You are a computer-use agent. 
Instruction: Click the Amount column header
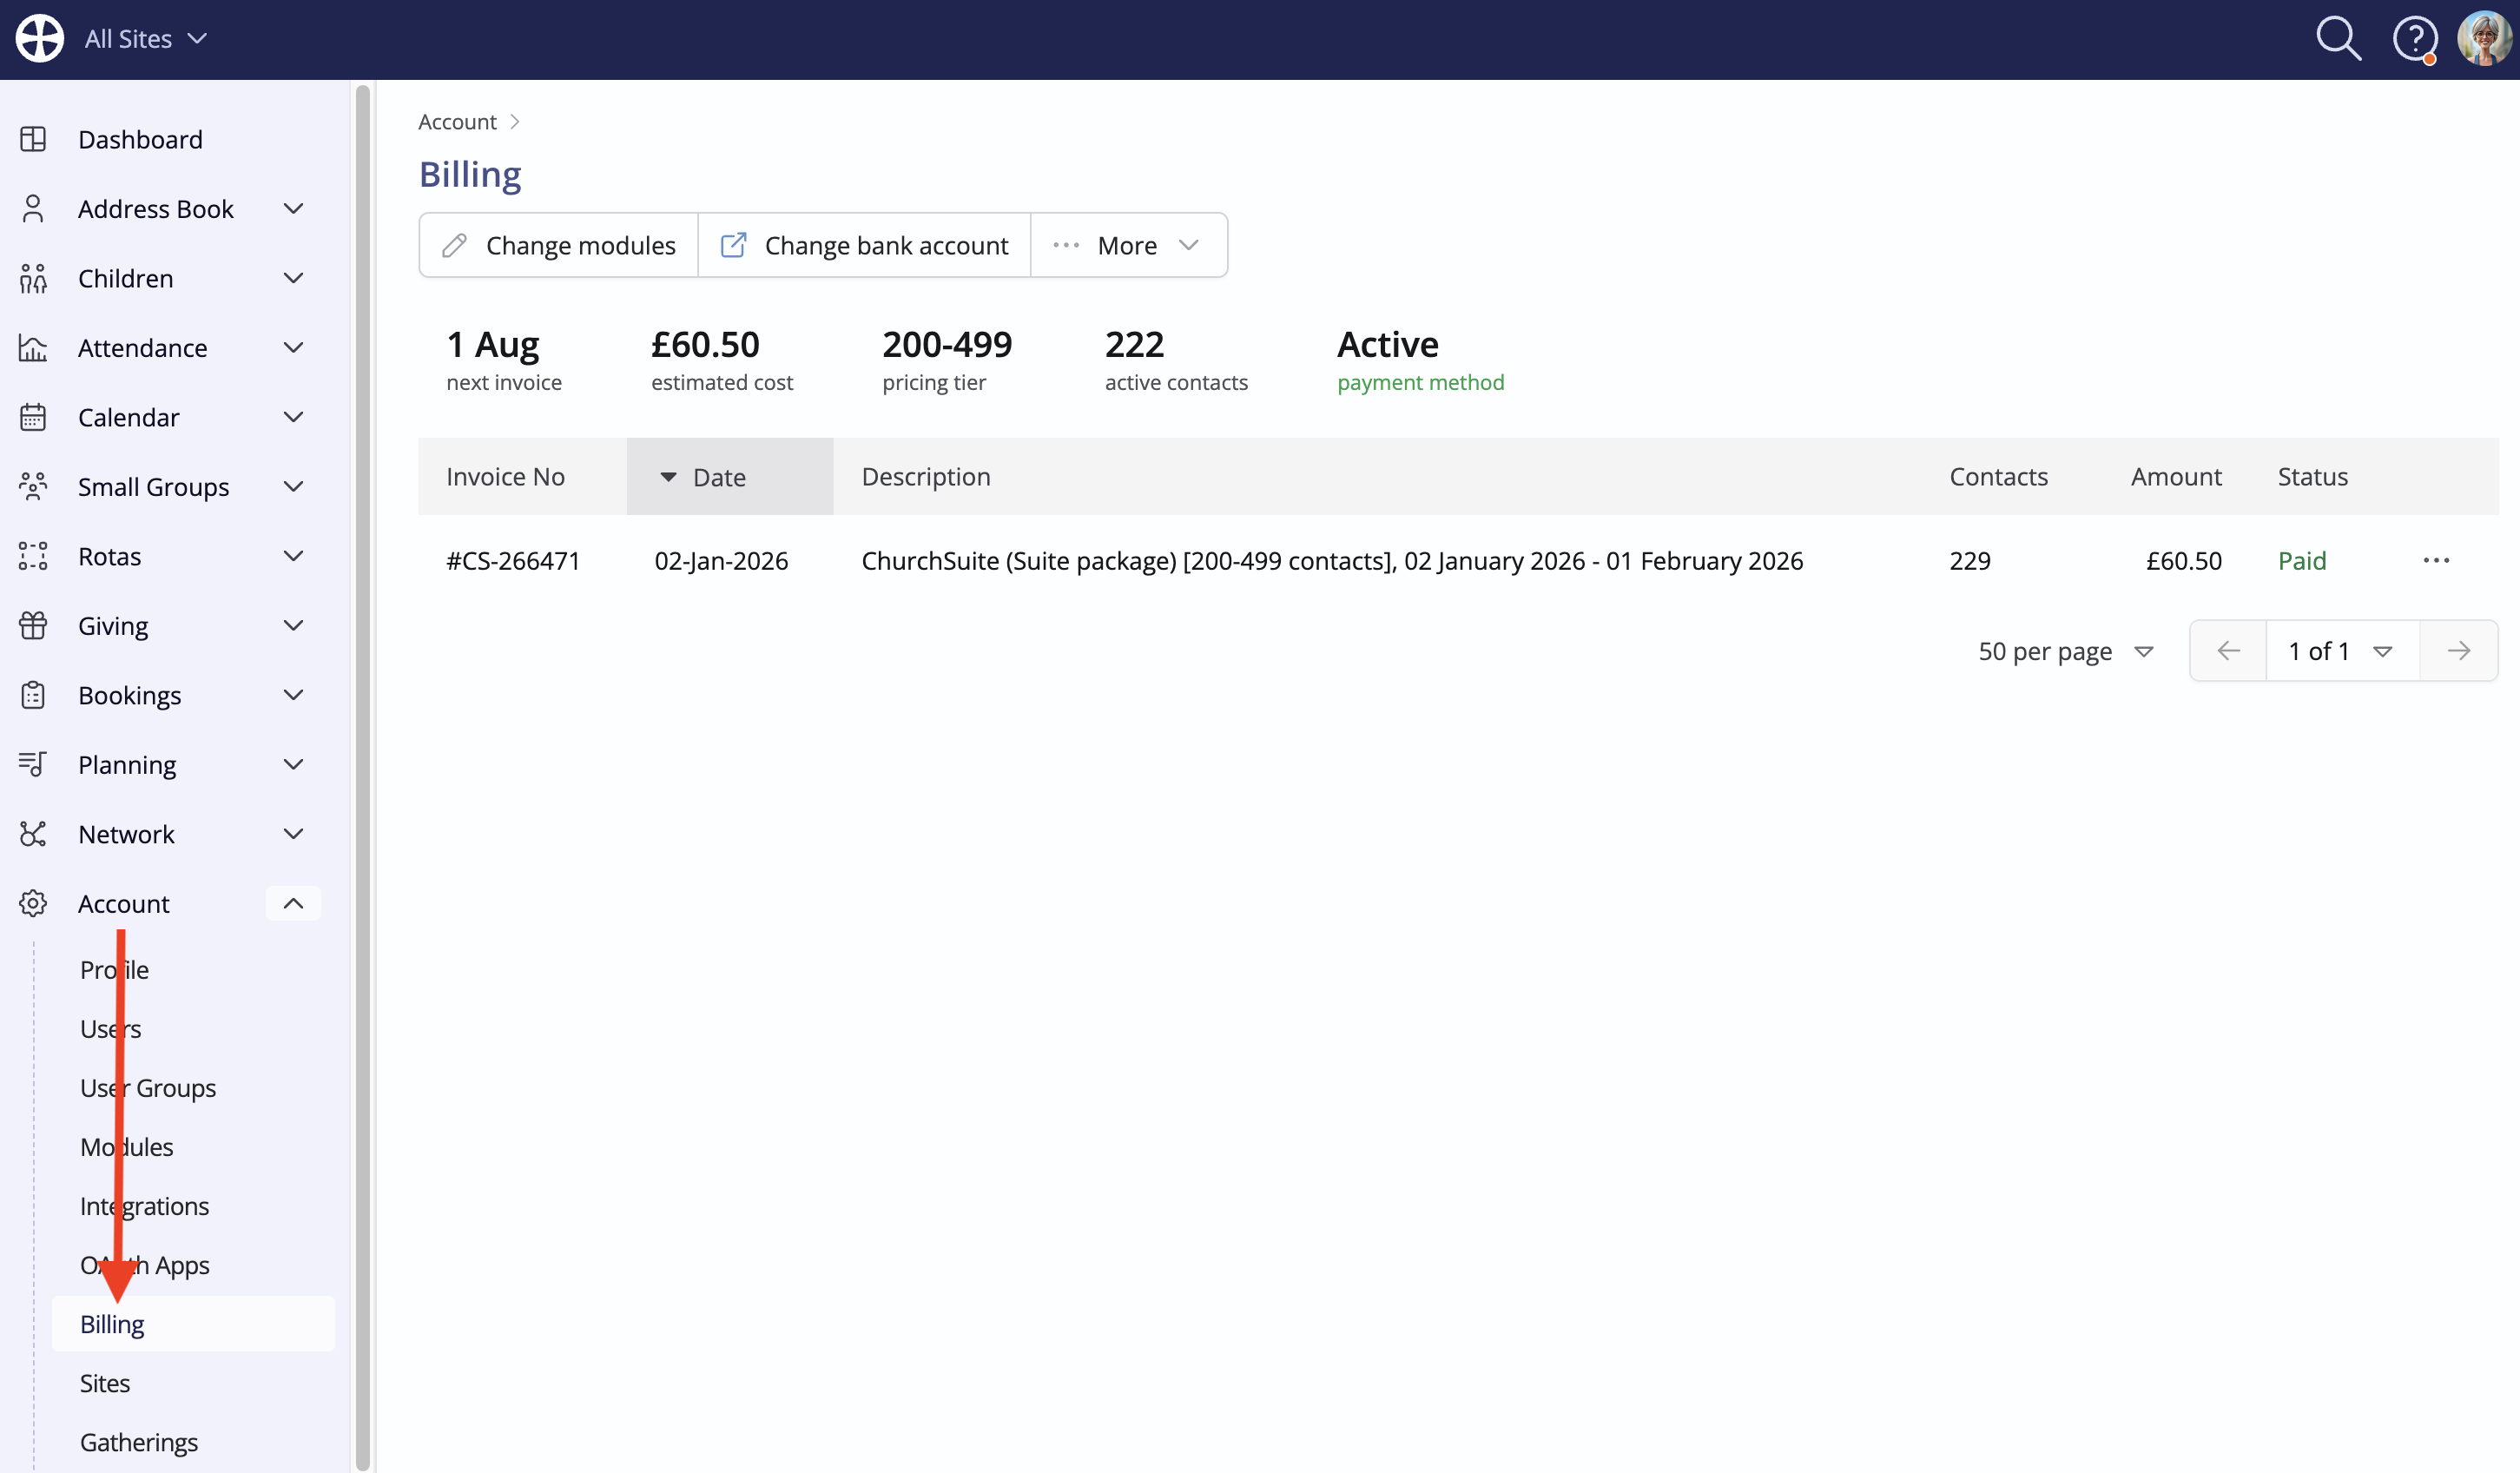[x=2176, y=477]
